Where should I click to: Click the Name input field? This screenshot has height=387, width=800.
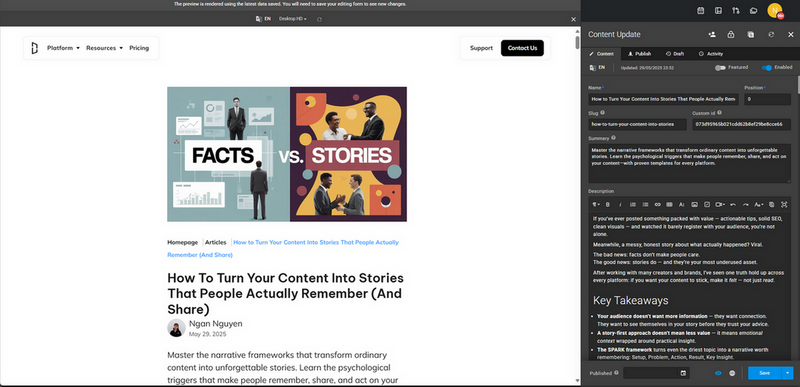663,99
